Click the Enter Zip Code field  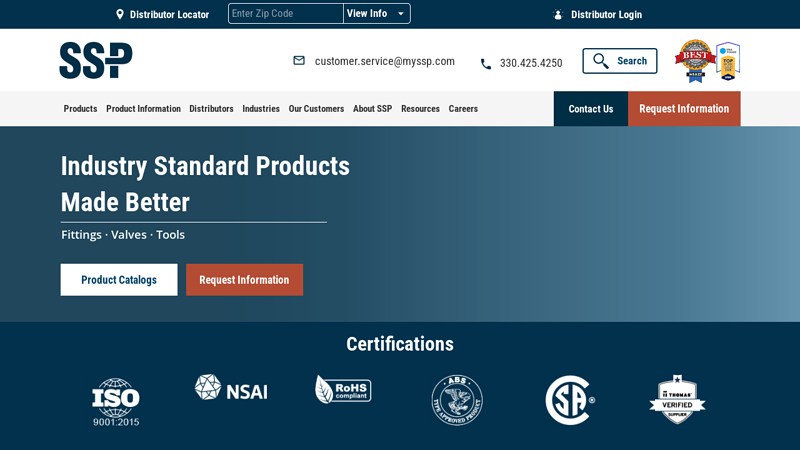pyautogui.click(x=285, y=14)
